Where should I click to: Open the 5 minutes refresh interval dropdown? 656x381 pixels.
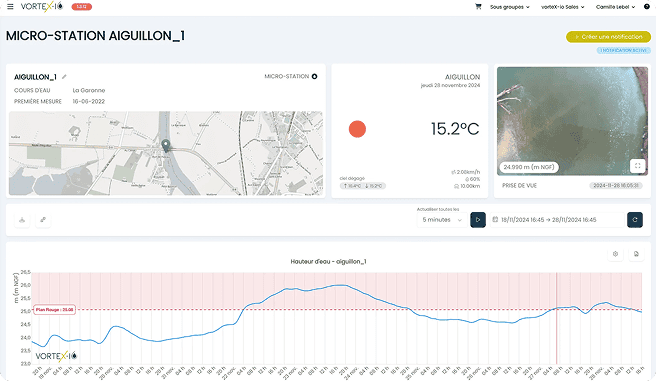(442, 220)
